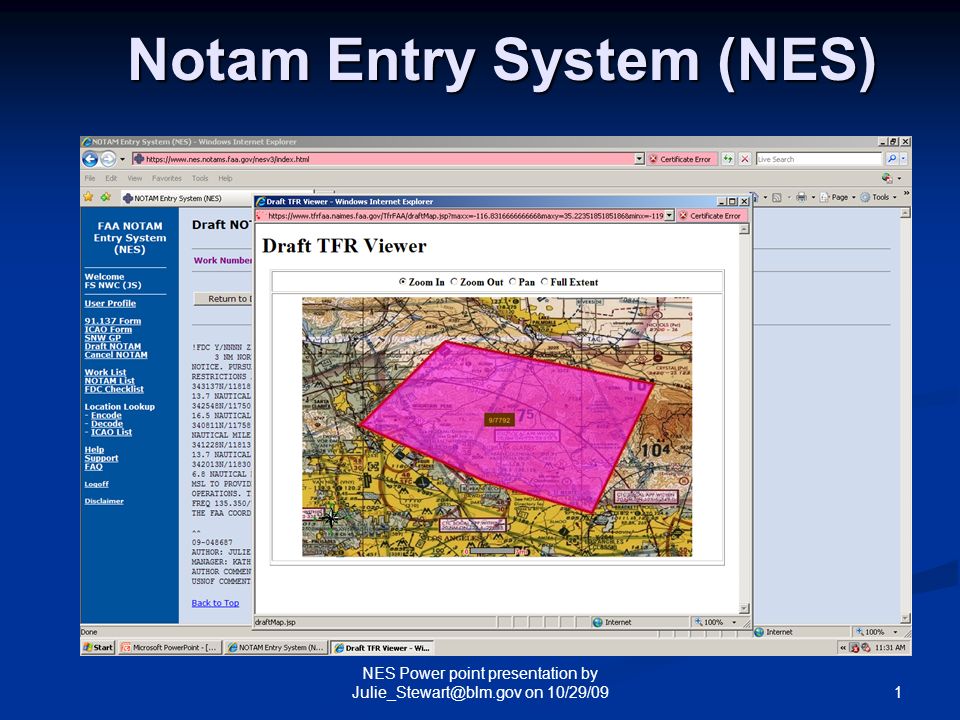Open the Tools dropdown on the command bar
The height and width of the screenshot is (720, 960).
click(x=879, y=197)
